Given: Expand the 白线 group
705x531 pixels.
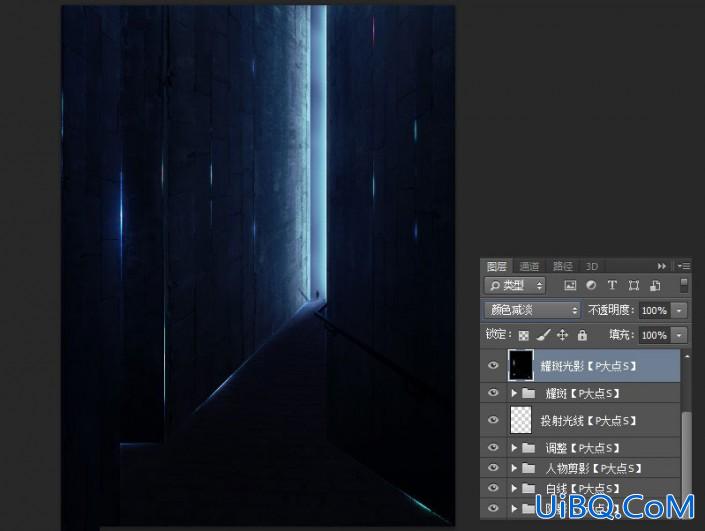Looking at the screenshot, I should pyautogui.click(x=514, y=488).
